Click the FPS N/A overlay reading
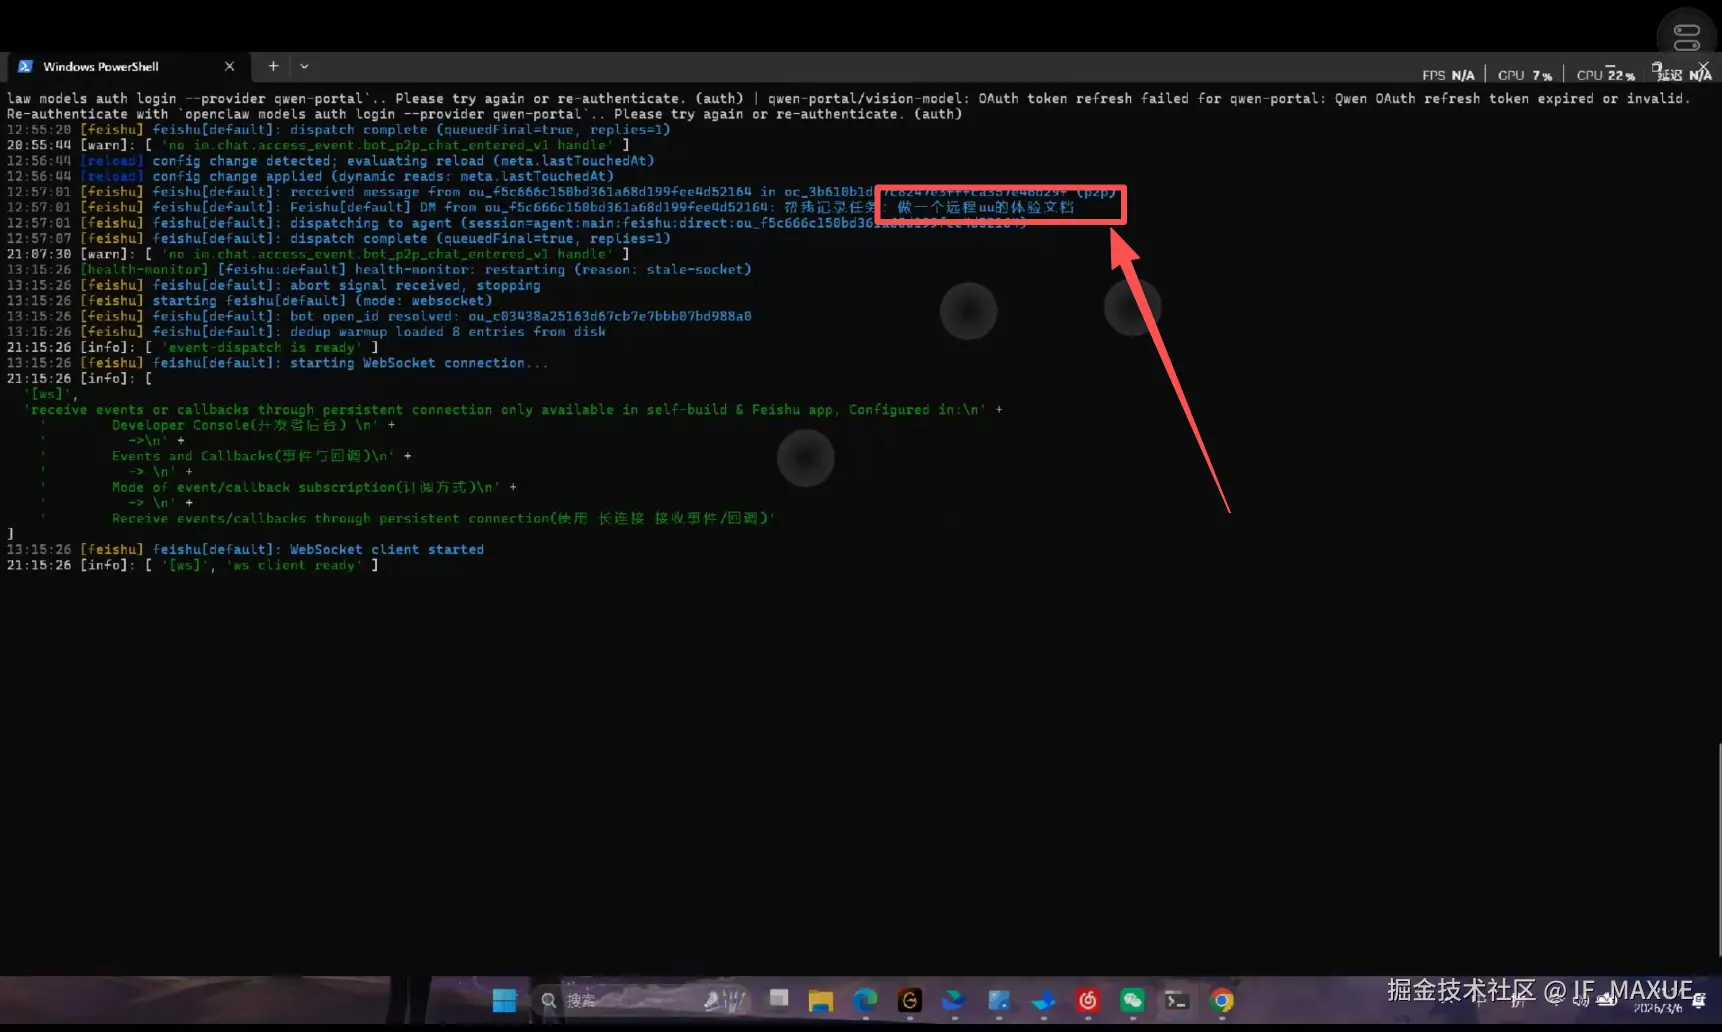The height and width of the screenshot is (1032, 1722). coord(1448,75)
